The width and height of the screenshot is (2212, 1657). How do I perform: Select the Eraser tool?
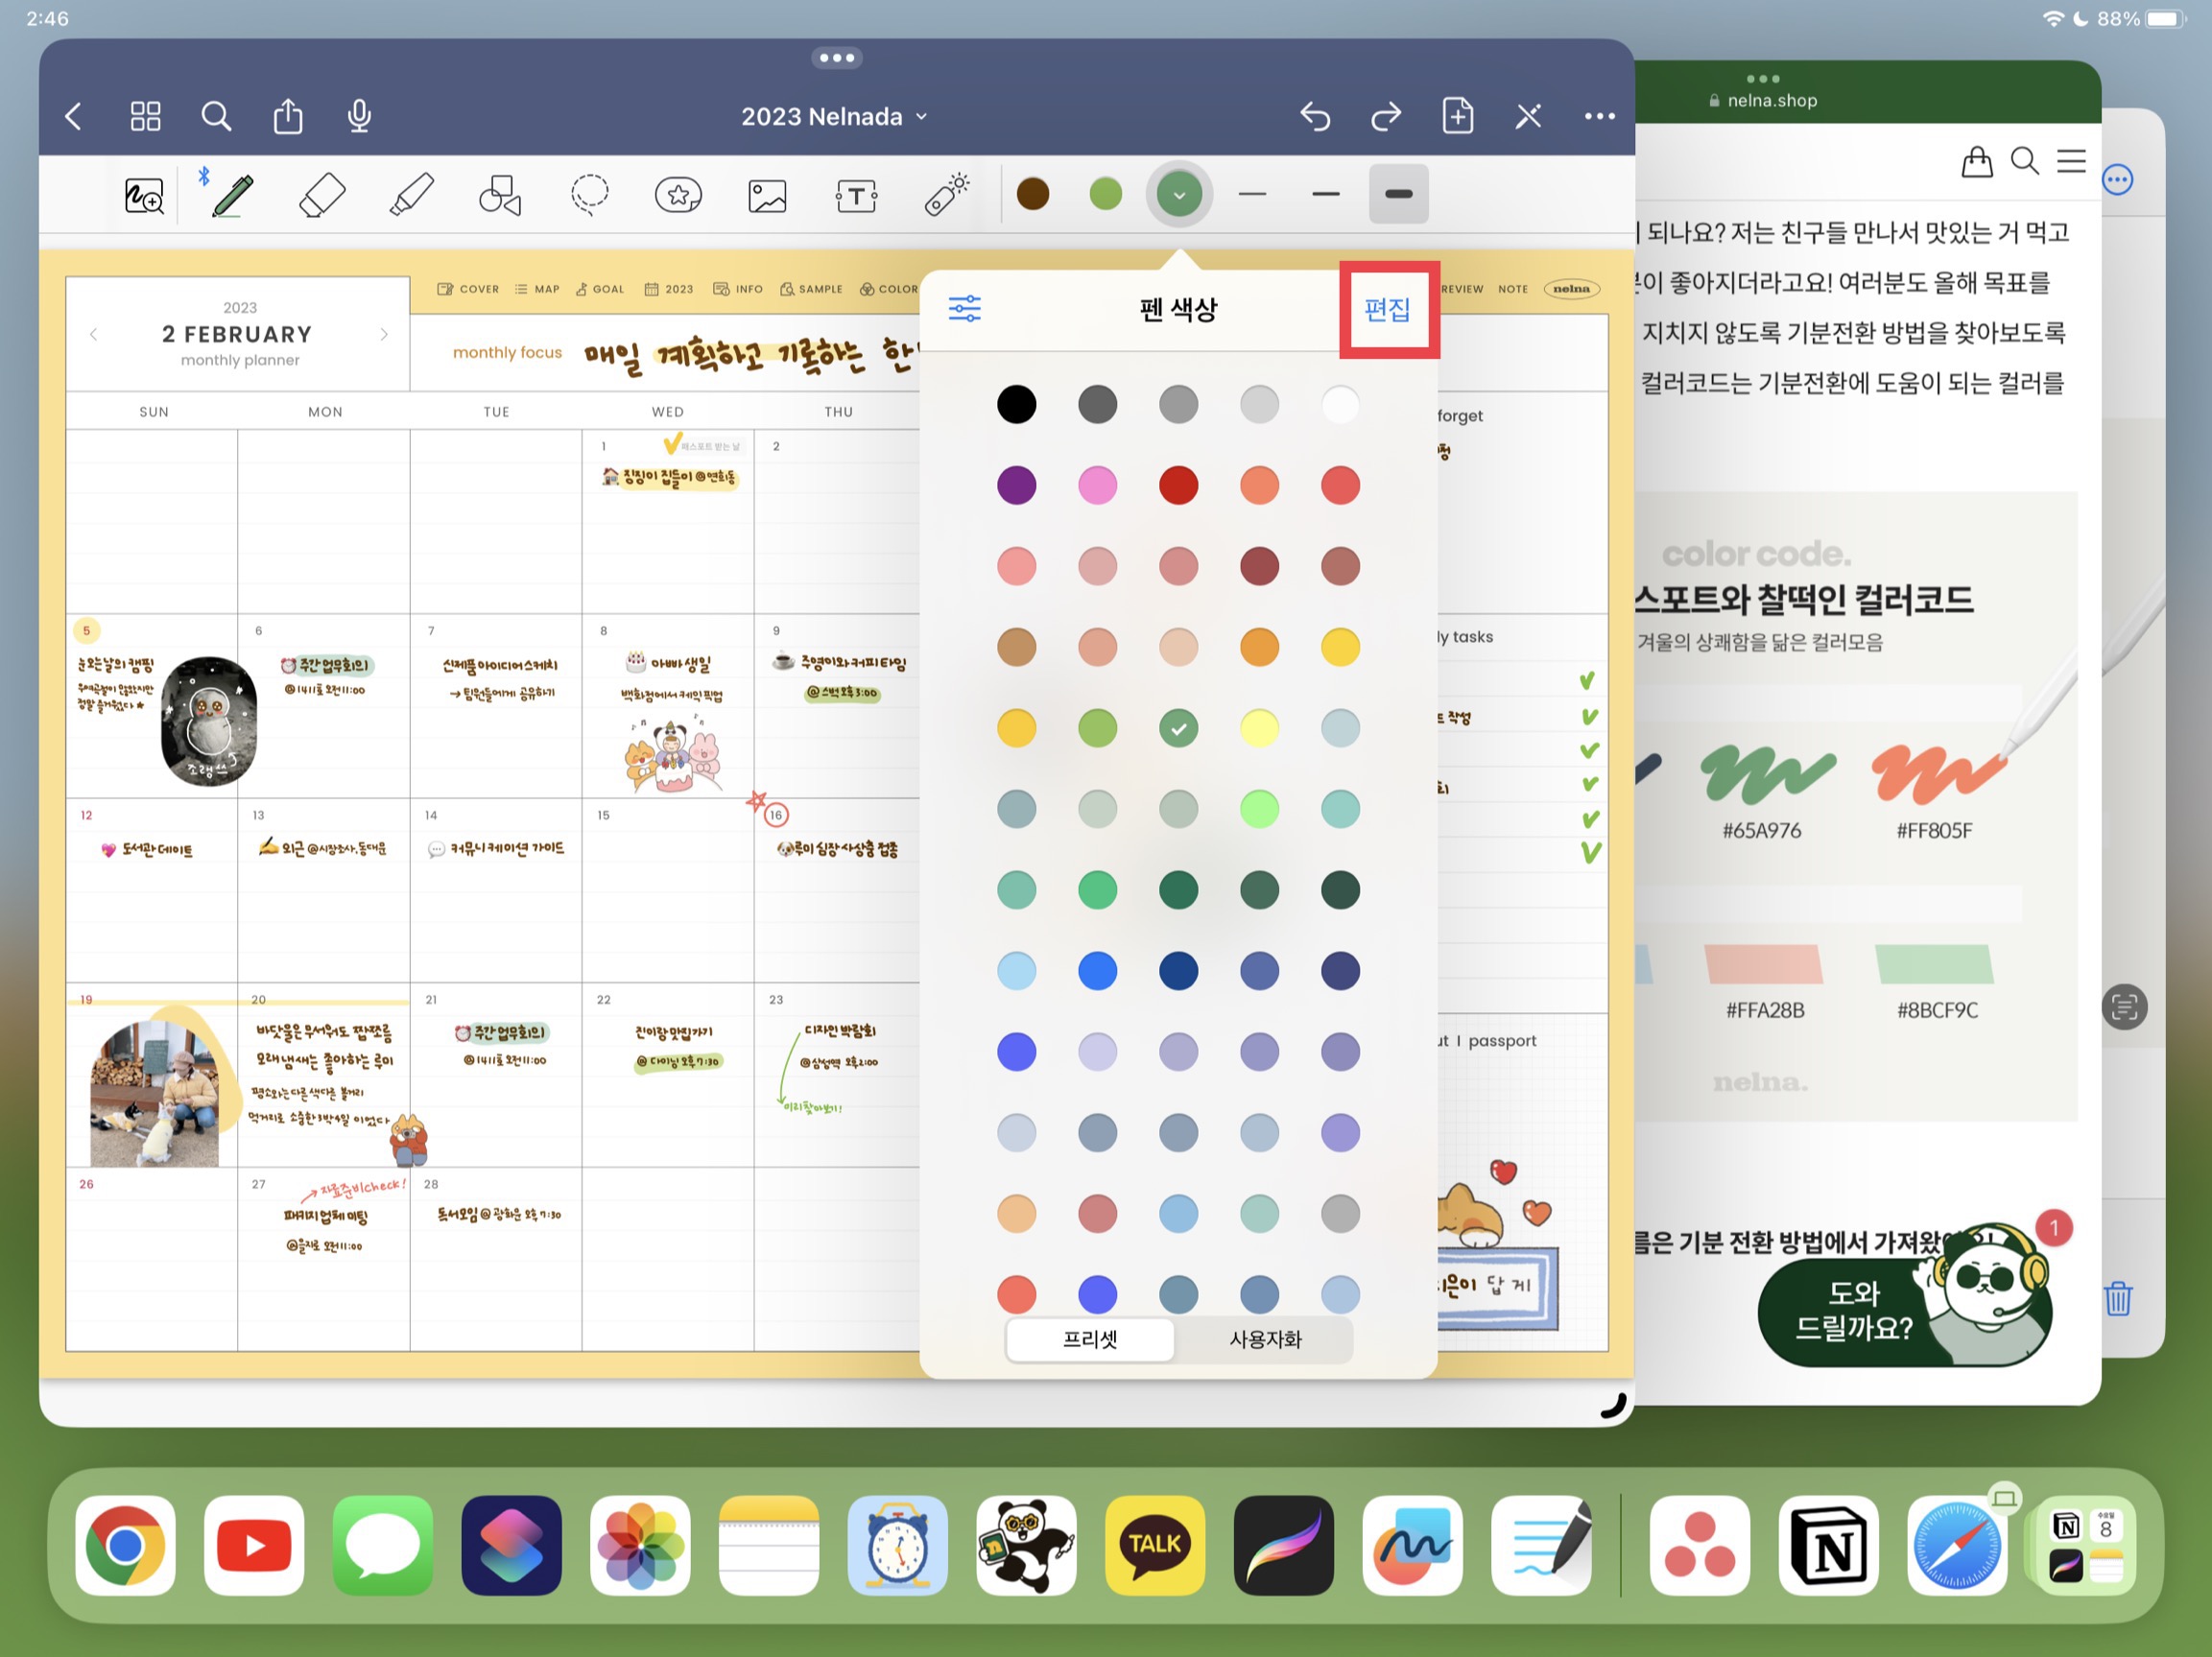coord(322,195)
